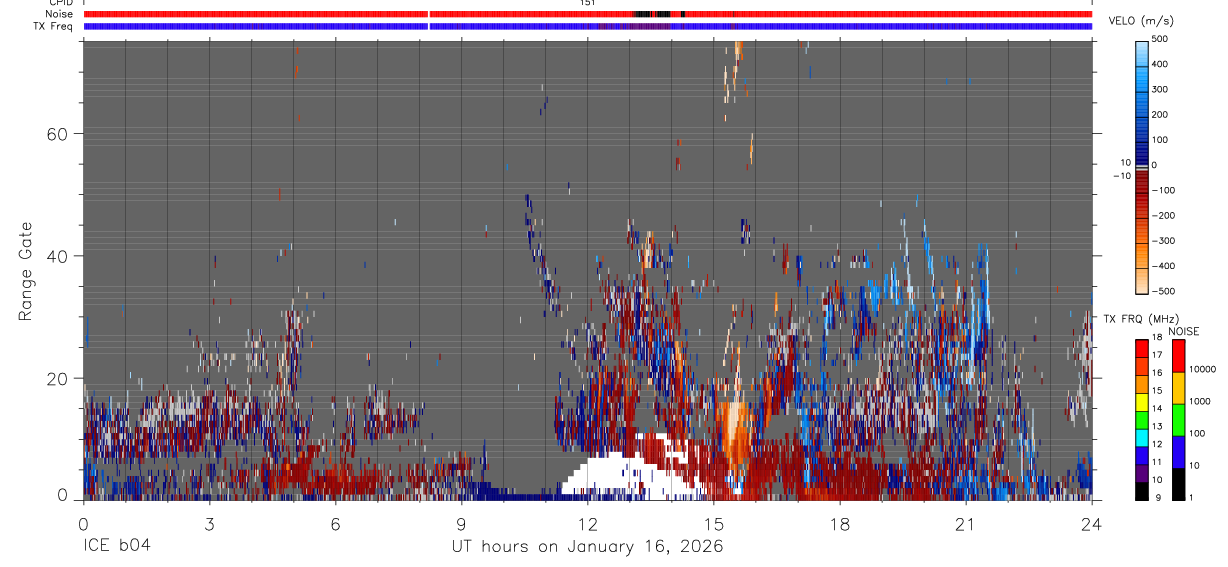1228x567 pixels.
Task: Click the '21' tick on the UT hours axis
Action: coord(966,523)
